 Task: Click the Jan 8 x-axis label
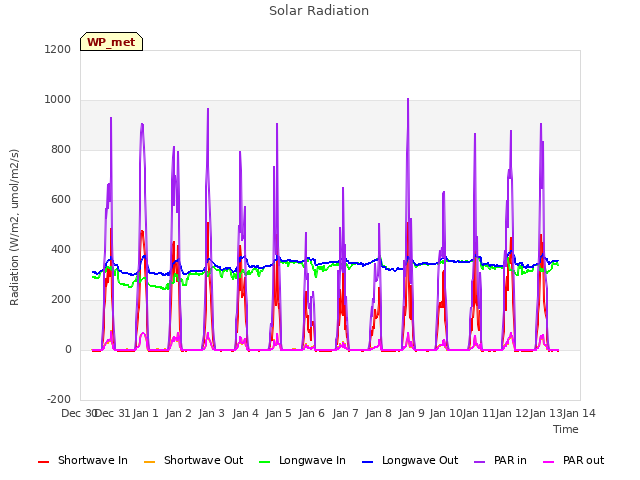[x=379, y=413]
